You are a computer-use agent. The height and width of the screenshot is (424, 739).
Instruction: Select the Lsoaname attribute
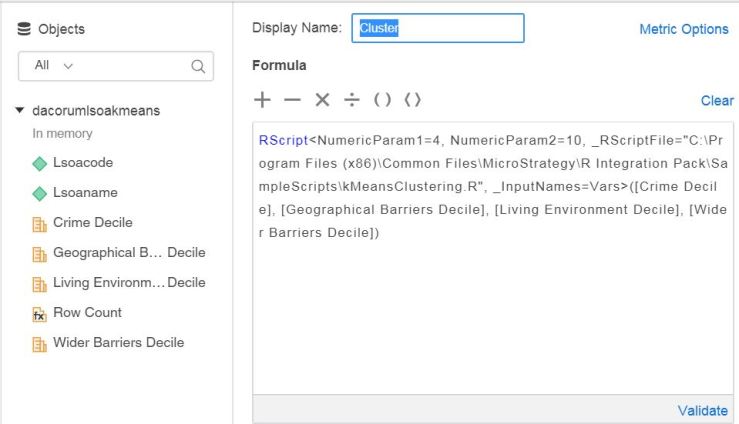[x=85, y=192]
